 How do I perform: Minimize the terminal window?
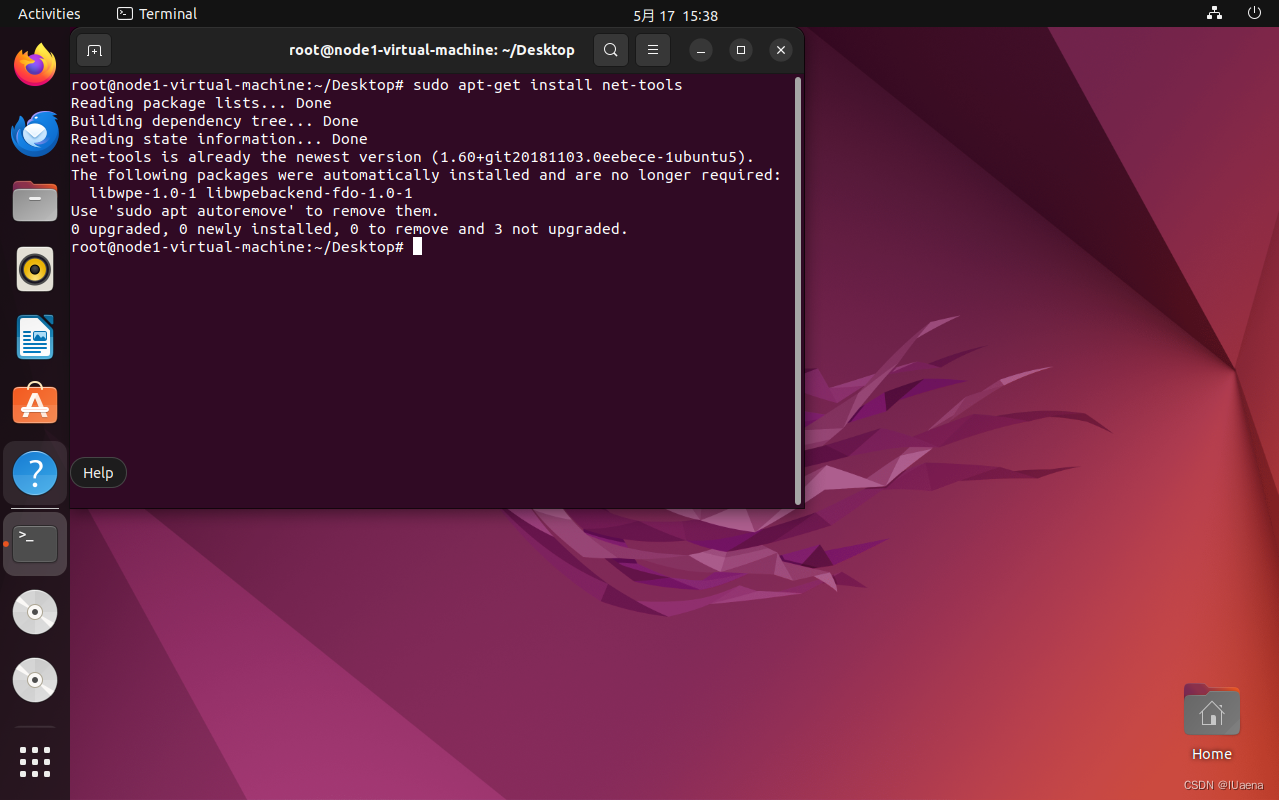click(x=702, y=50)
